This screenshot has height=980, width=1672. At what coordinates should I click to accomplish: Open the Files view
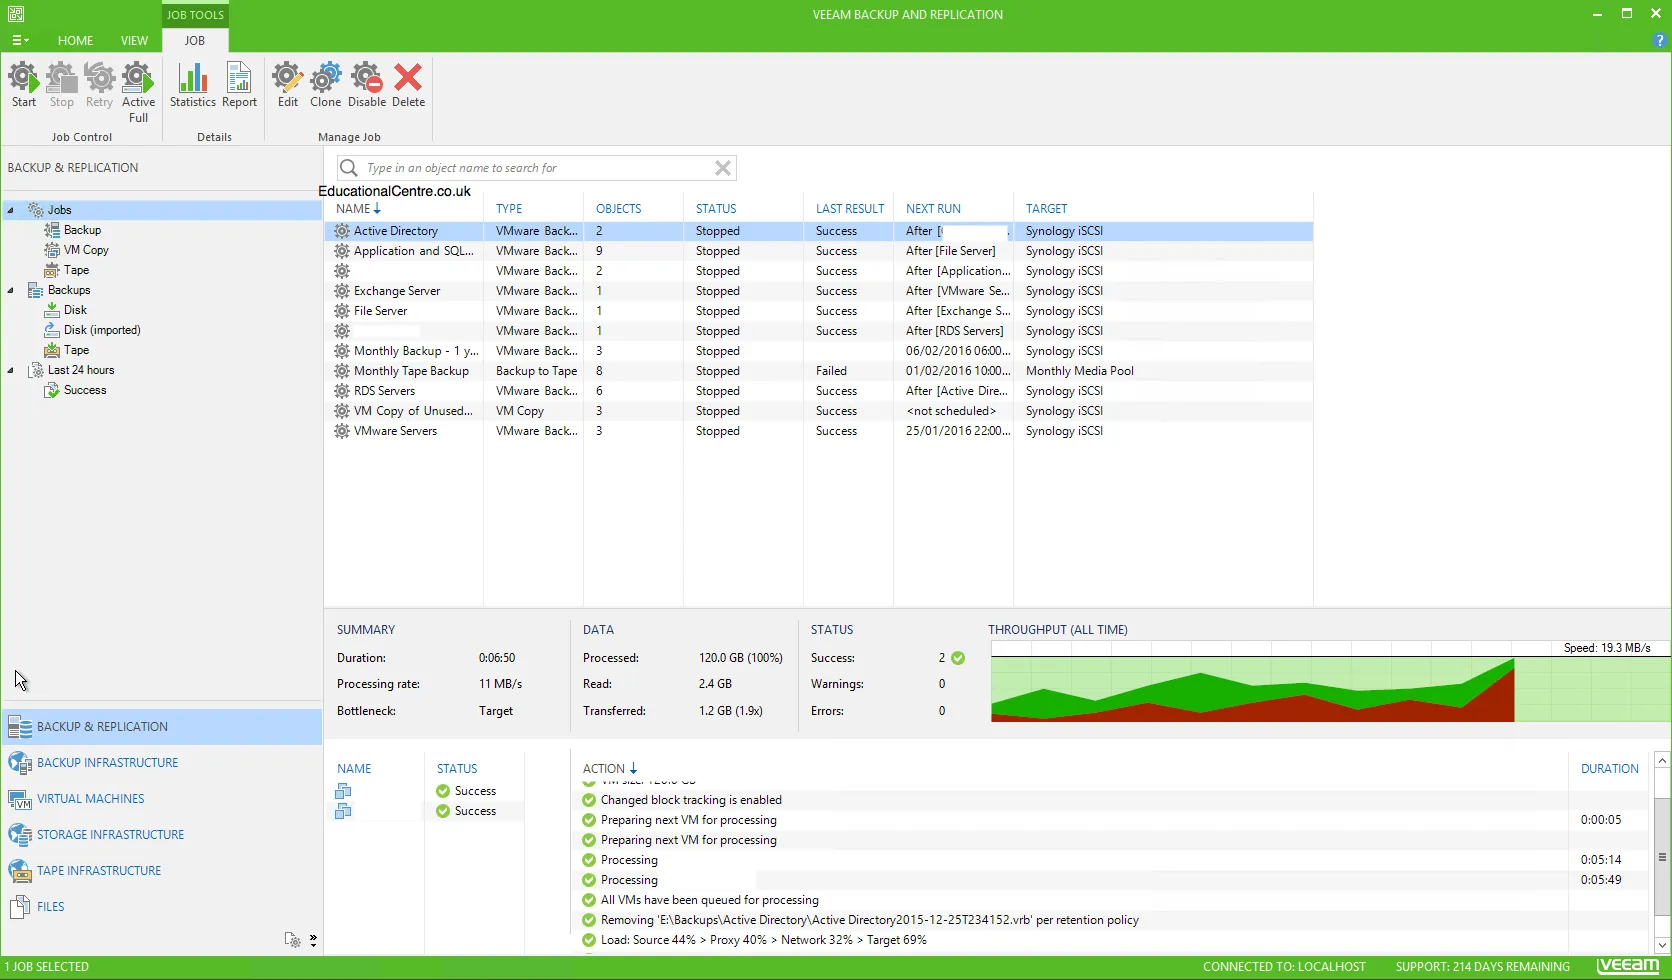click(162, 907)
